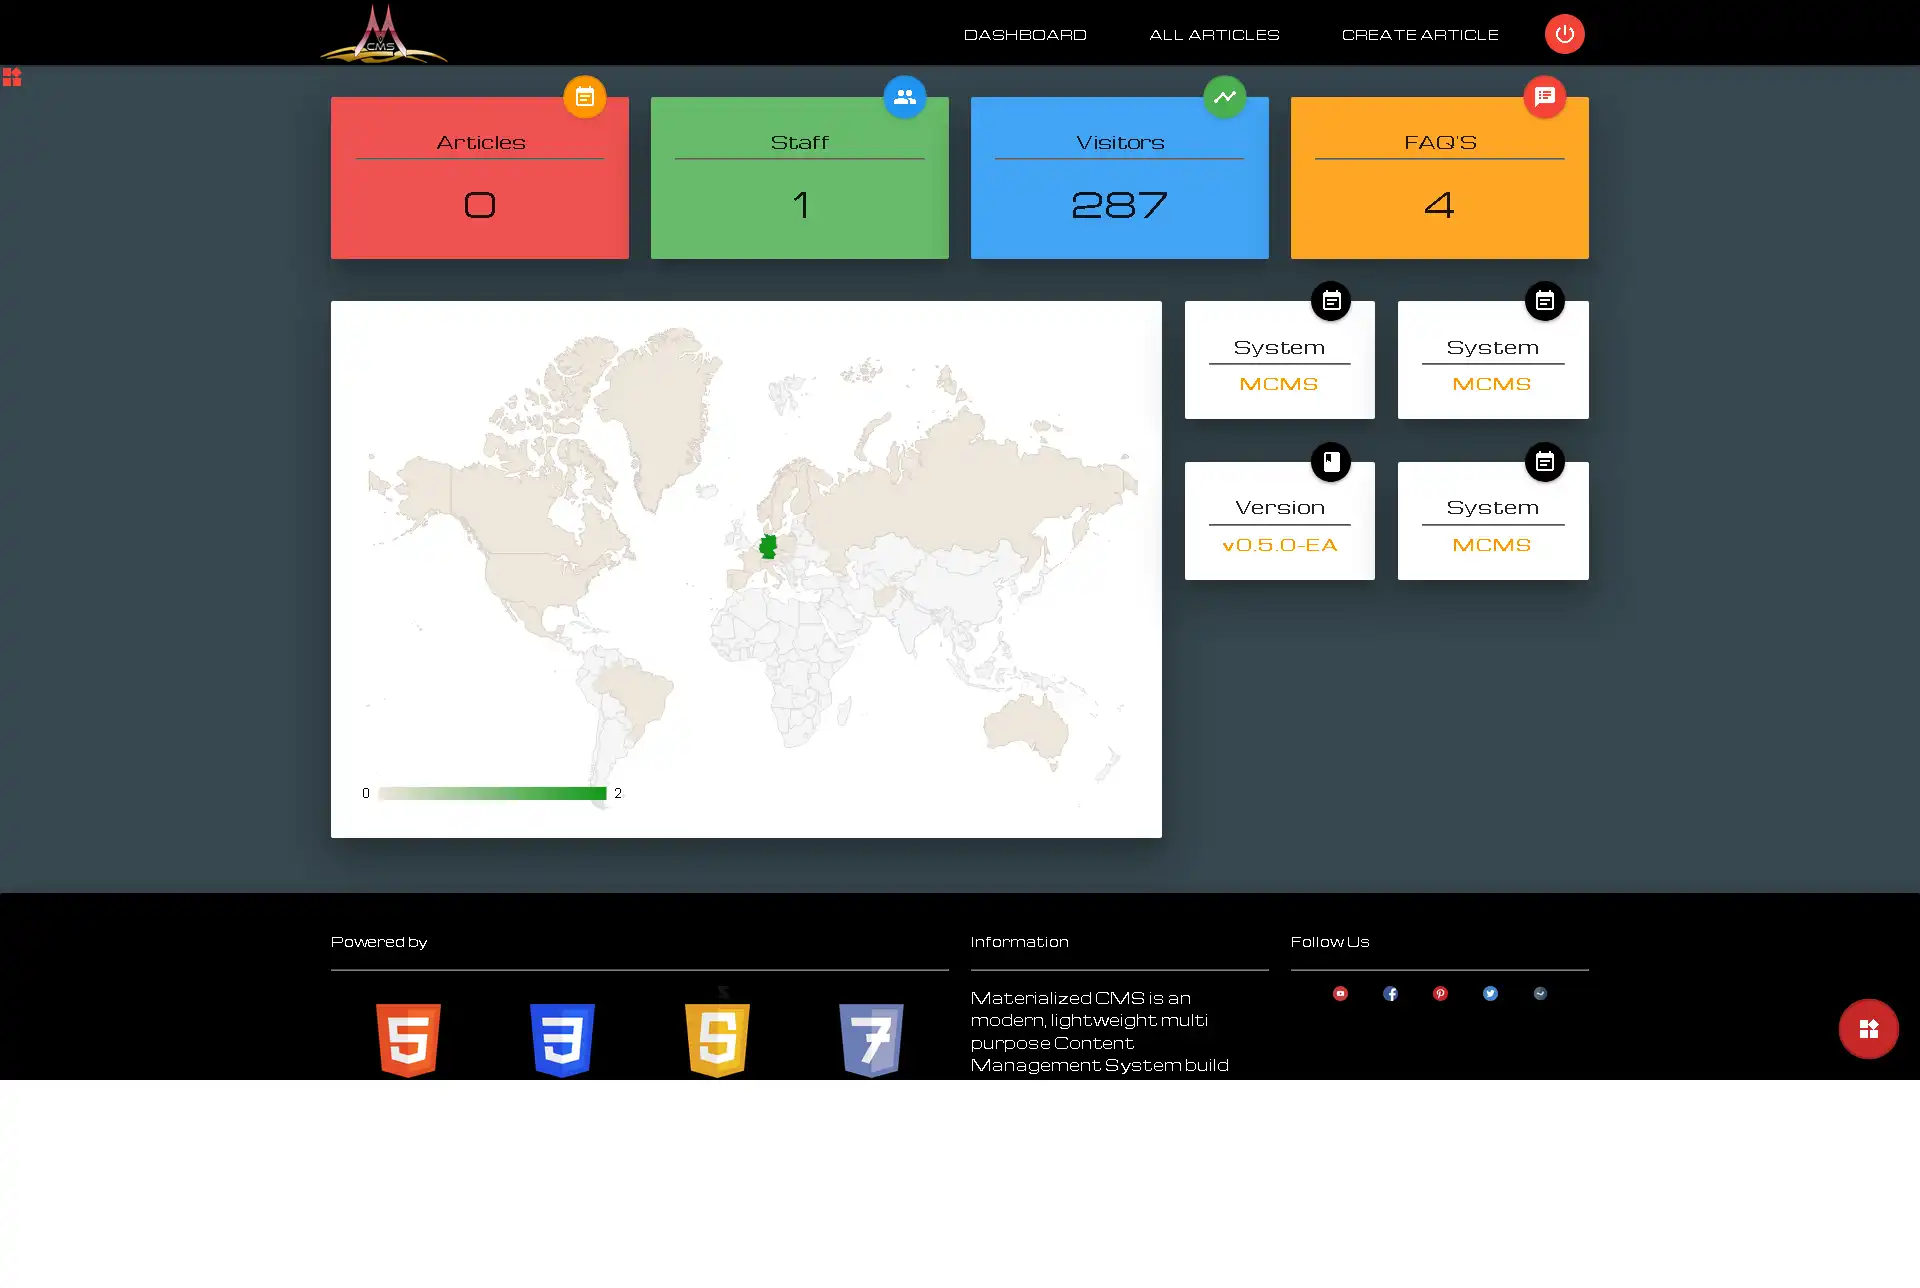The image size is (1920, 1288).
Task: Click the Pinterest social follow icon
Action: 1440,993
